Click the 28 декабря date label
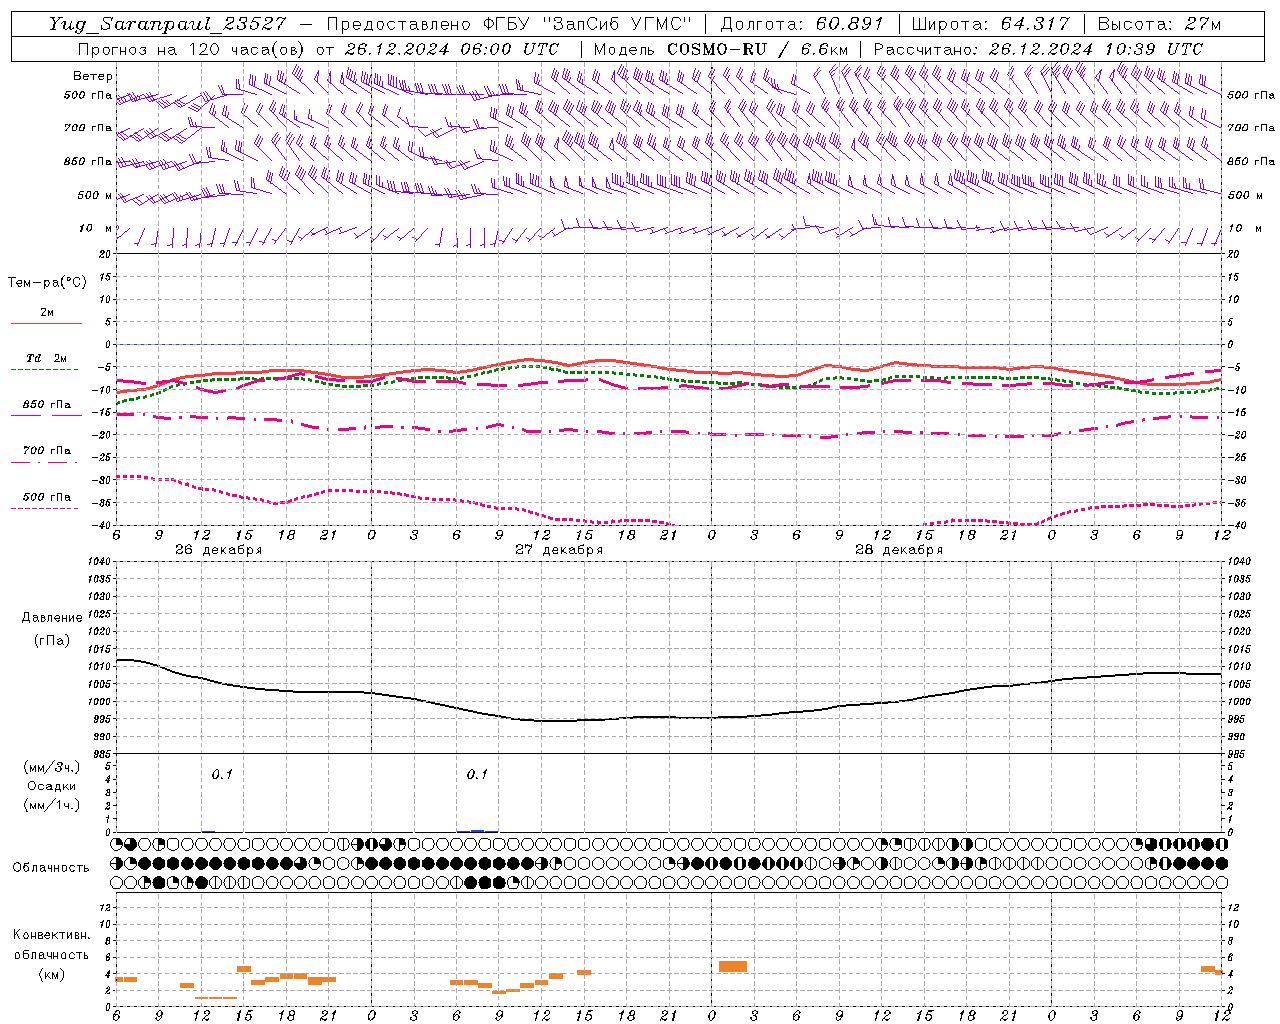The height and width of the screenshot is (1024, 1280). tap(899, 550)
